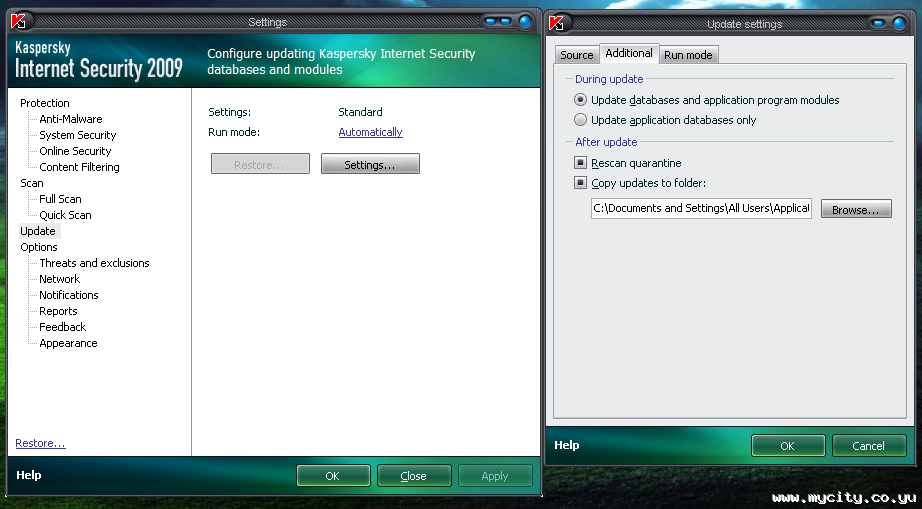
Task: Open Help in Update settings window
Action: point(567,445)
